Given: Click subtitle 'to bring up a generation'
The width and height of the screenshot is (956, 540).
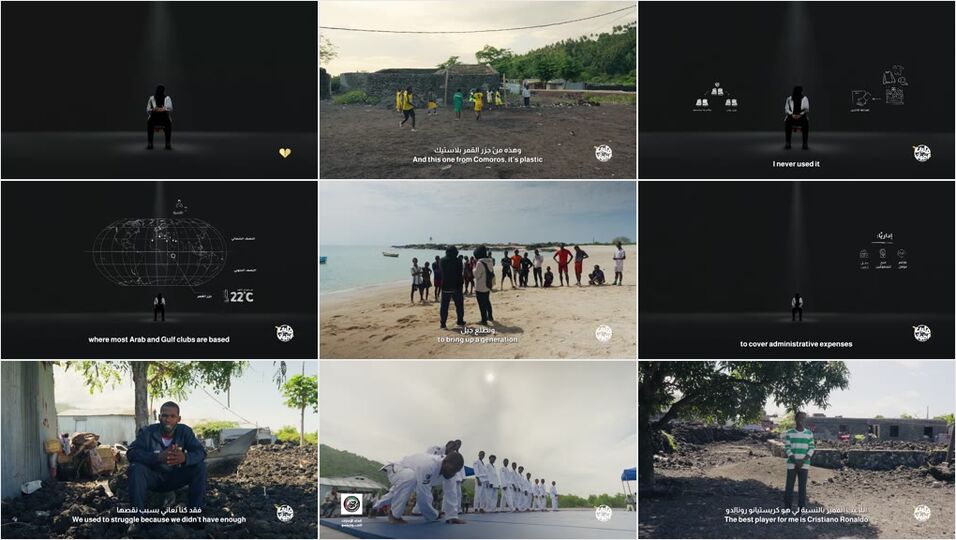Looking at the screenshot, I should coord(477,340).
